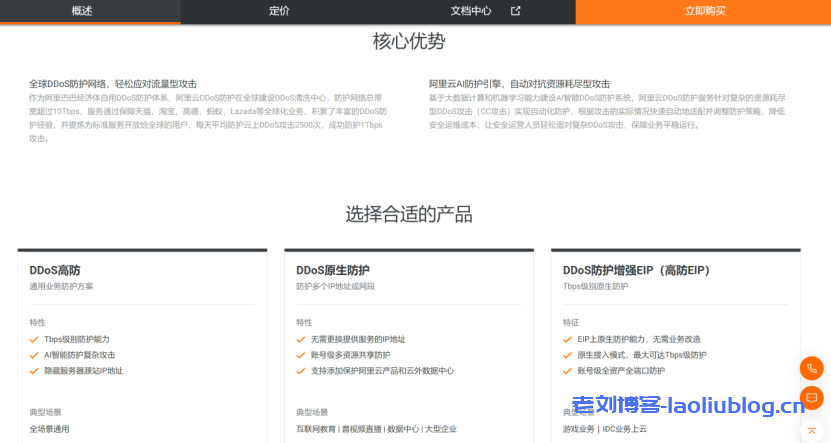This screenshot has width=831, height=443.
Task: Click the checkmark beside Tbps级别防护能力
Action: click(x=34, y=340)
